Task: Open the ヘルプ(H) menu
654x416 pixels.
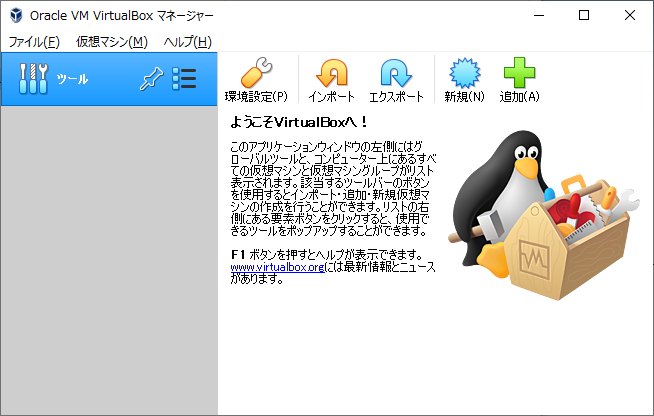Action: tap(187, 42)
